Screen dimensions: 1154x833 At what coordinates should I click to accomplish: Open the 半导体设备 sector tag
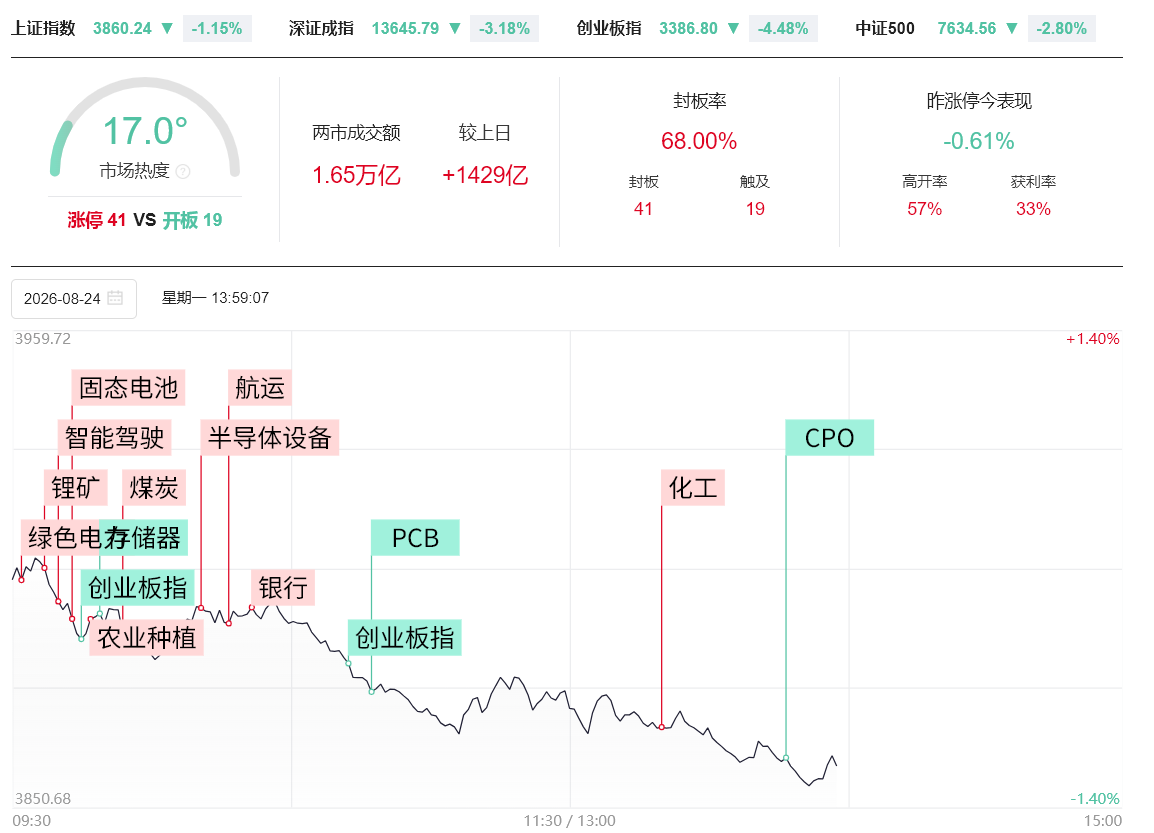[269, 438]
